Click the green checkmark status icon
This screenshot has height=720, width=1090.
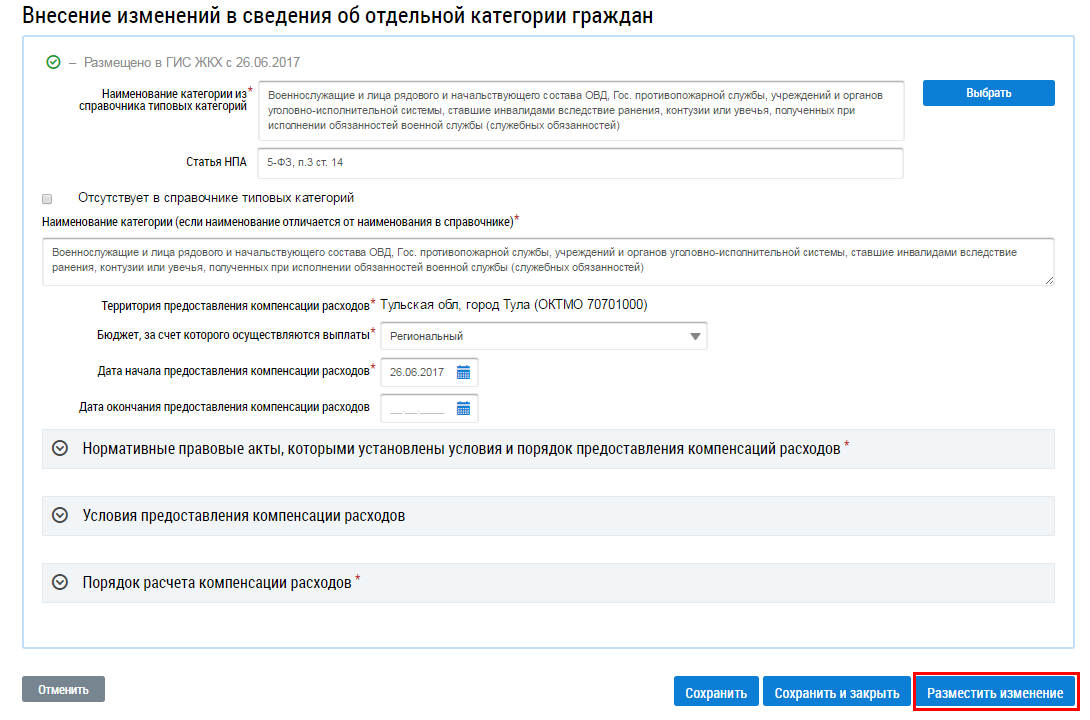(54, 62)
